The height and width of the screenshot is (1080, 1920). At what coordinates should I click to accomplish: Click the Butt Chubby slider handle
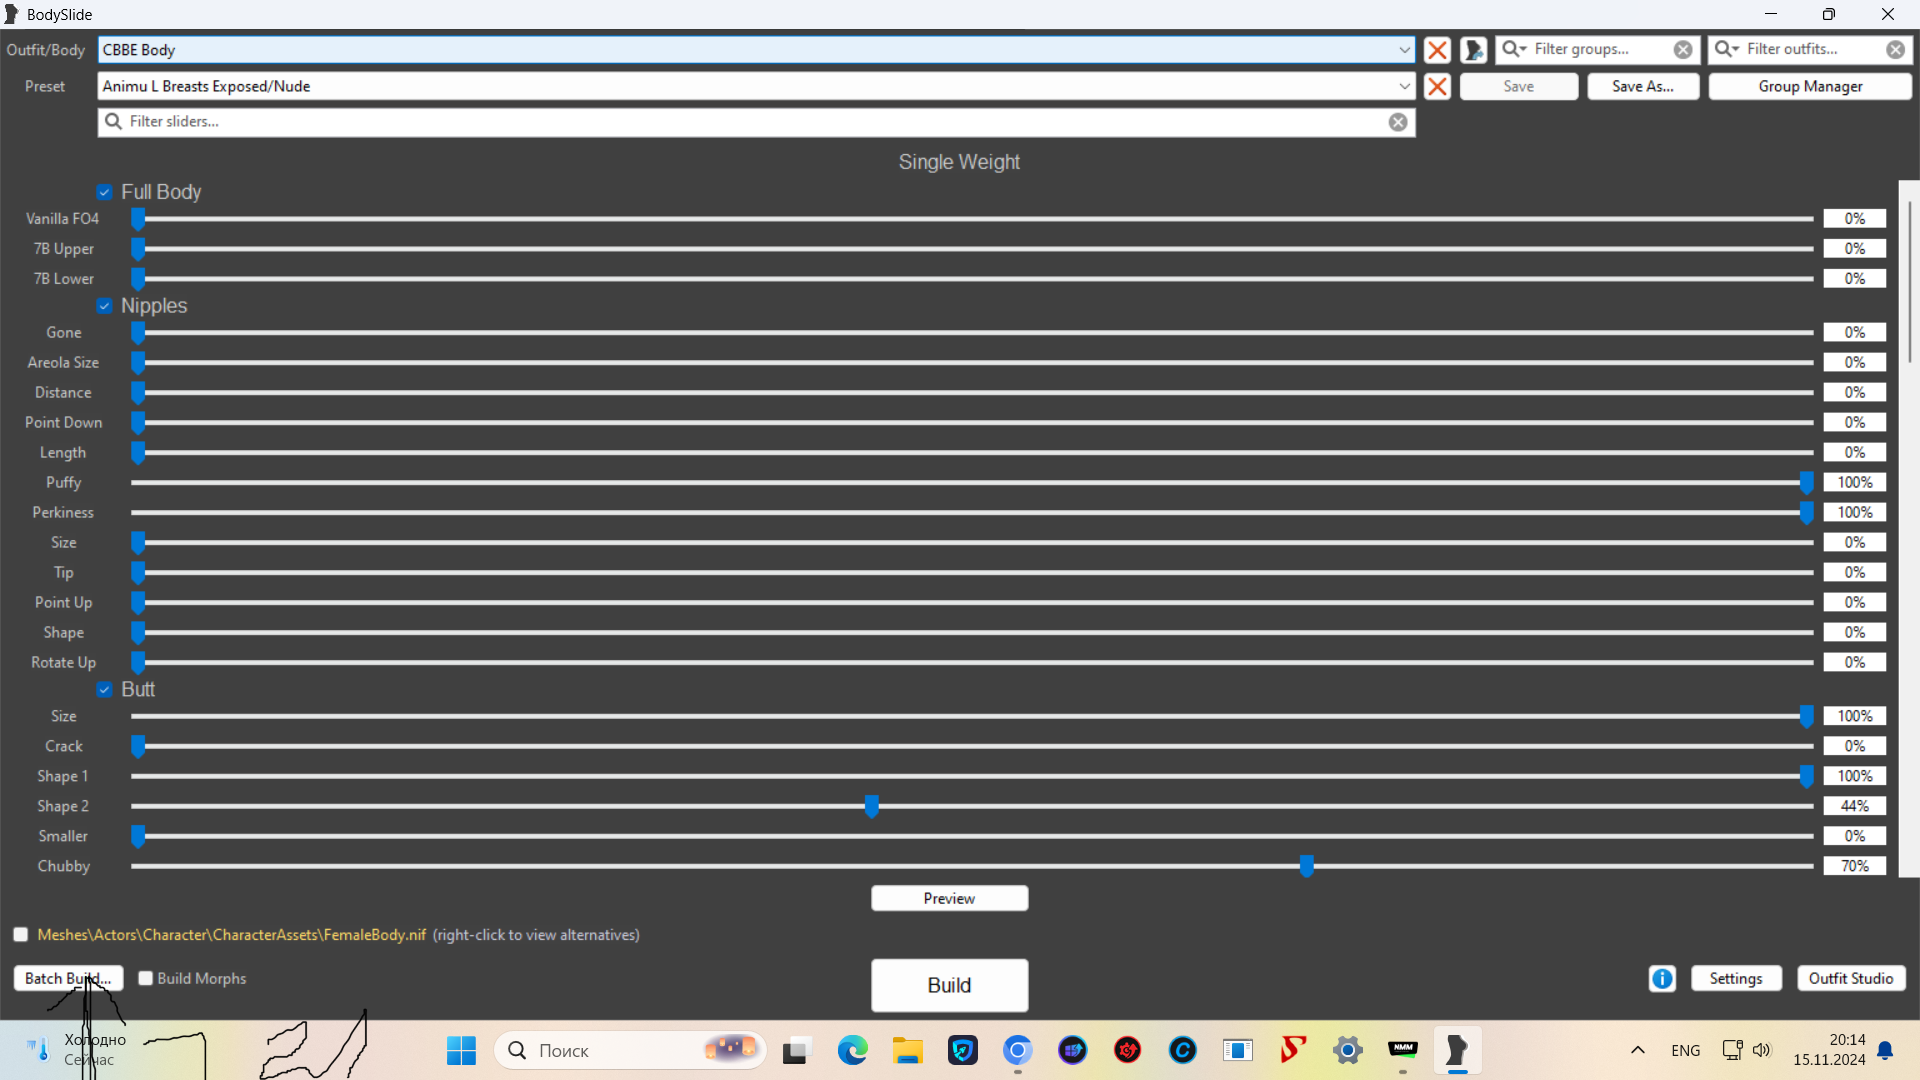coord(1306,866)
